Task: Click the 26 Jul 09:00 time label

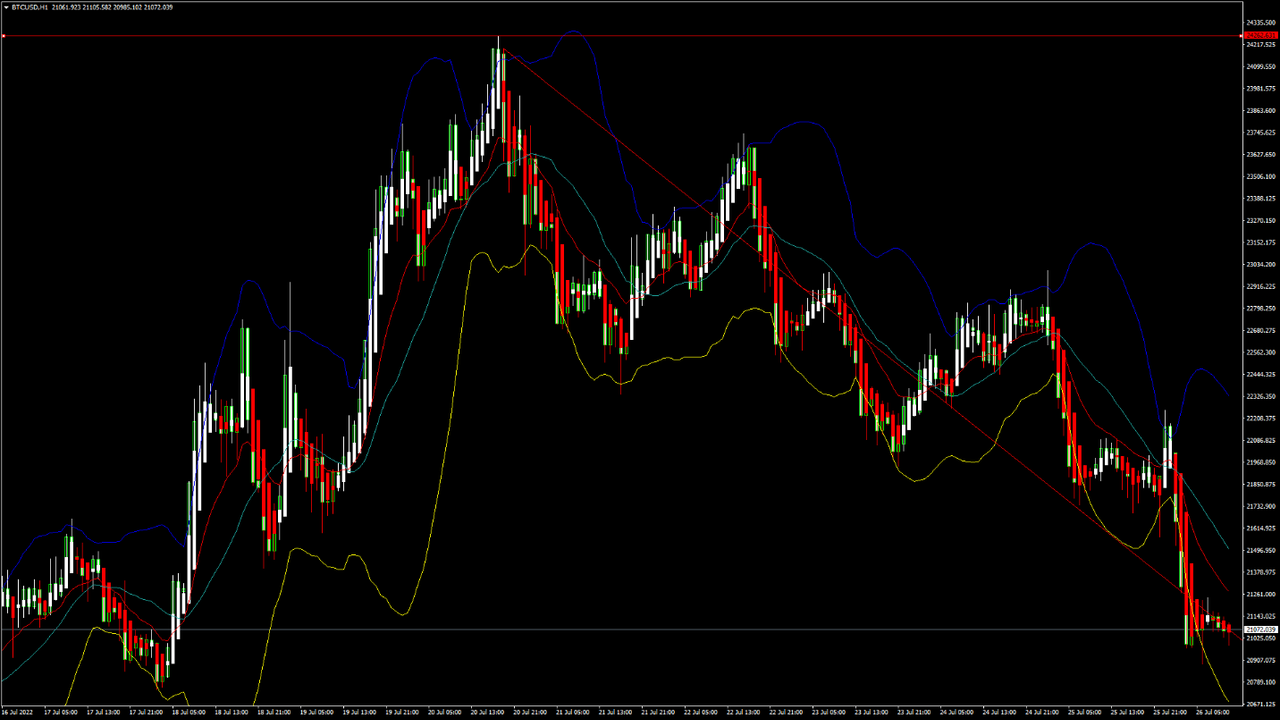Action: pos(1215,713)
